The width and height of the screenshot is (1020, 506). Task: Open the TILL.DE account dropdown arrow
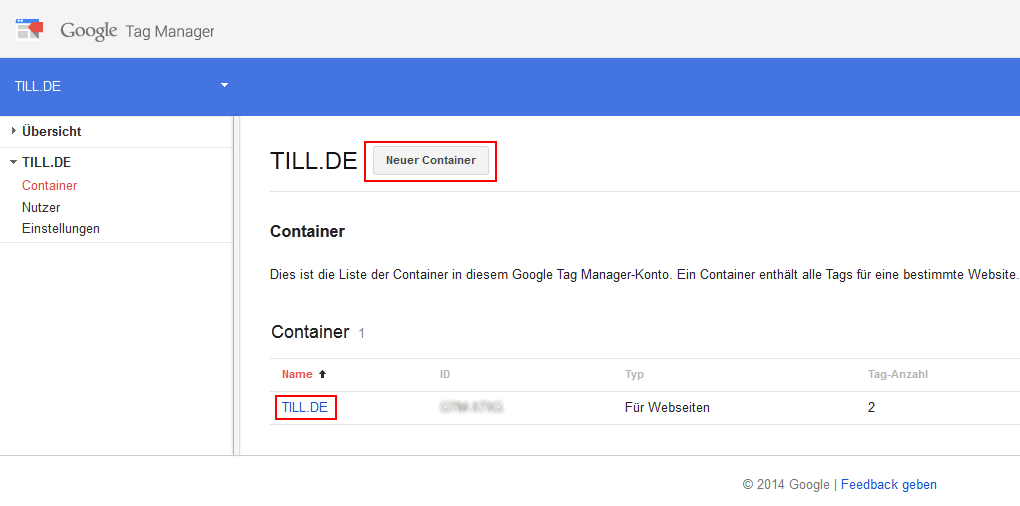pos(224,85)
